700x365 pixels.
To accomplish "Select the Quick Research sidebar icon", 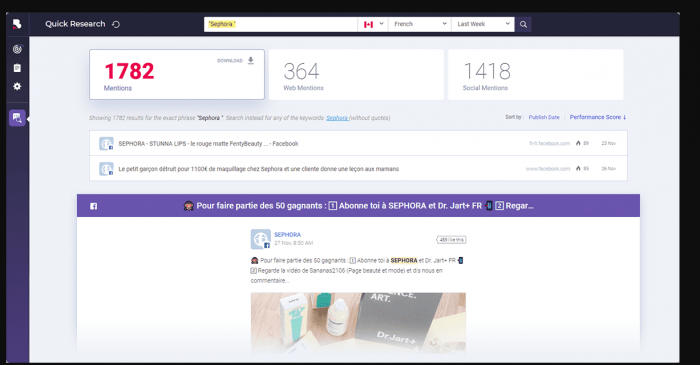I will [x=17, y=118].
